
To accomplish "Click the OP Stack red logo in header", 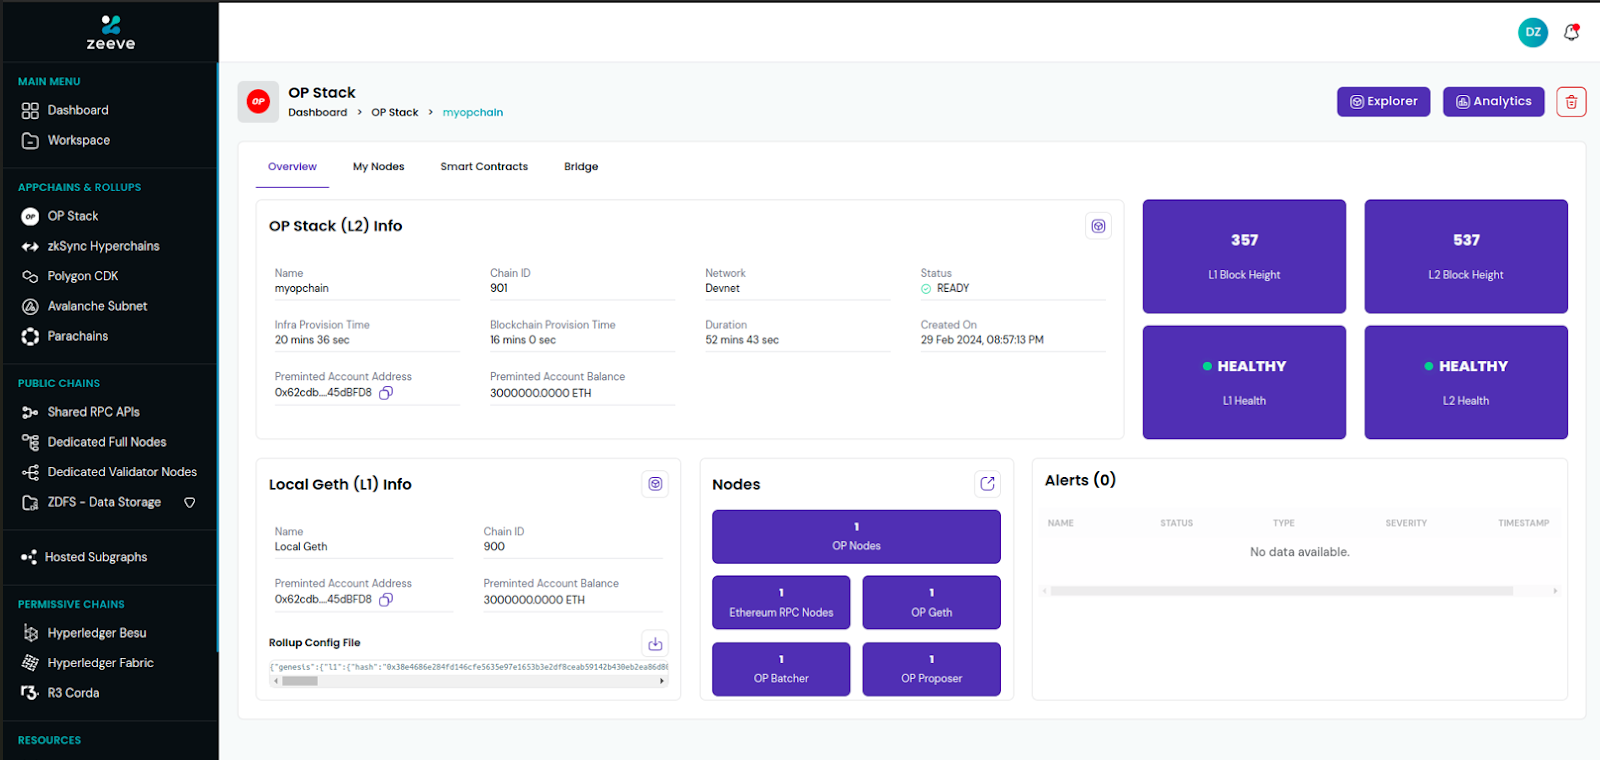I will 258,101.
